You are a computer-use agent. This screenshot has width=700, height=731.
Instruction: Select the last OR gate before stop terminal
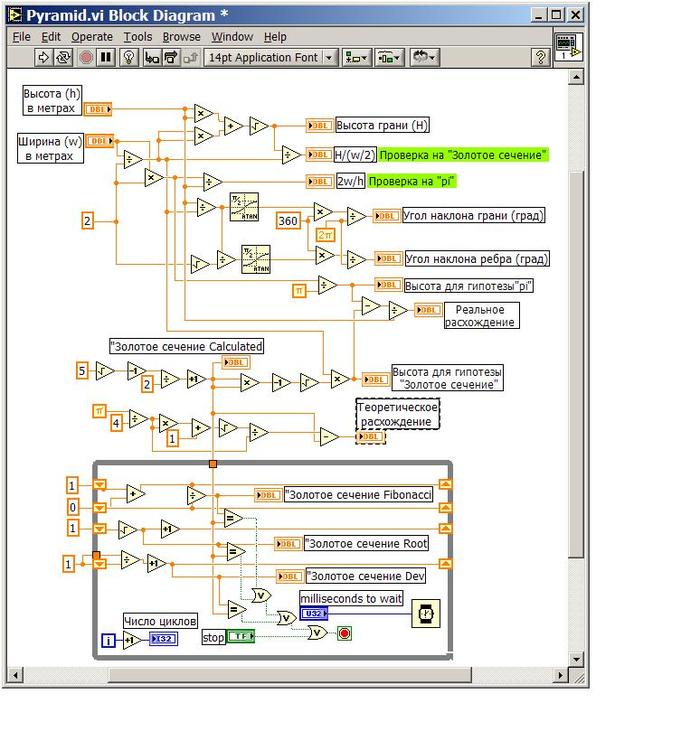(317, 633)
